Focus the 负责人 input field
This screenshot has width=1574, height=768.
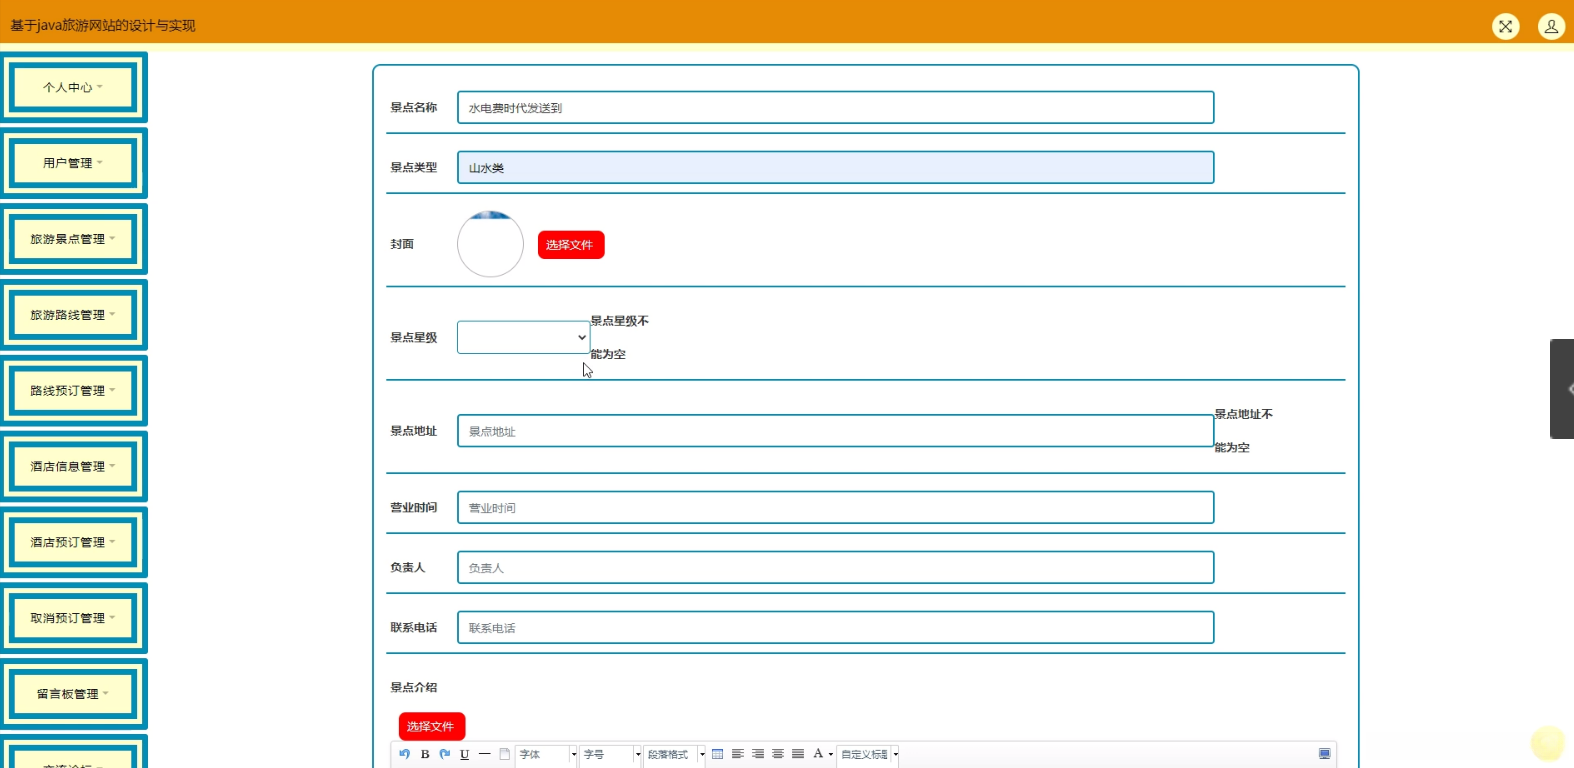coord(835,568)
